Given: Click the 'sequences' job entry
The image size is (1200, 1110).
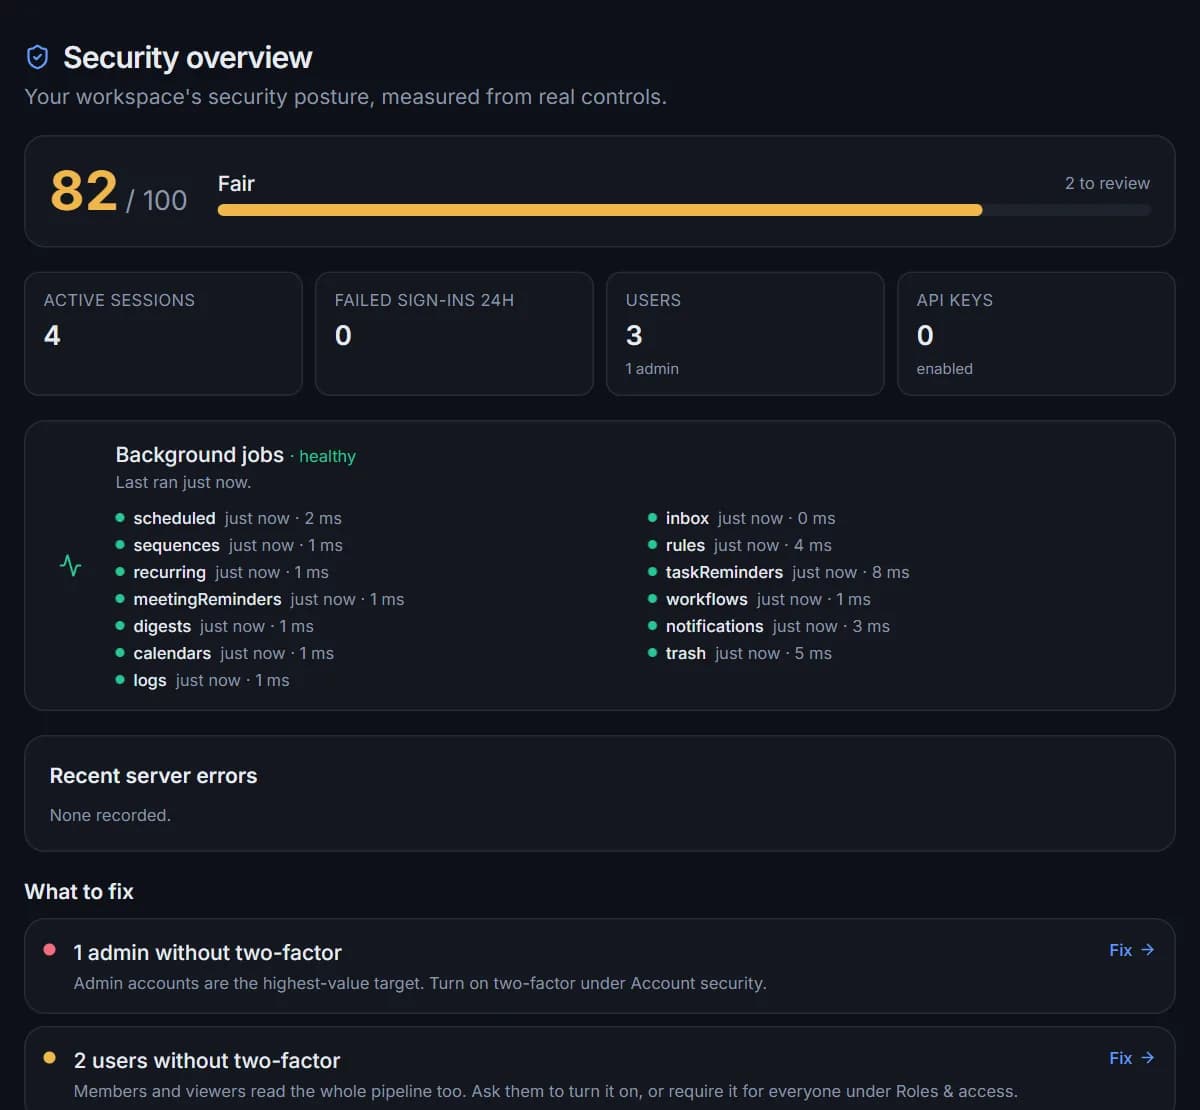Looking at the screenshot, I should click(x=229, y=545).
